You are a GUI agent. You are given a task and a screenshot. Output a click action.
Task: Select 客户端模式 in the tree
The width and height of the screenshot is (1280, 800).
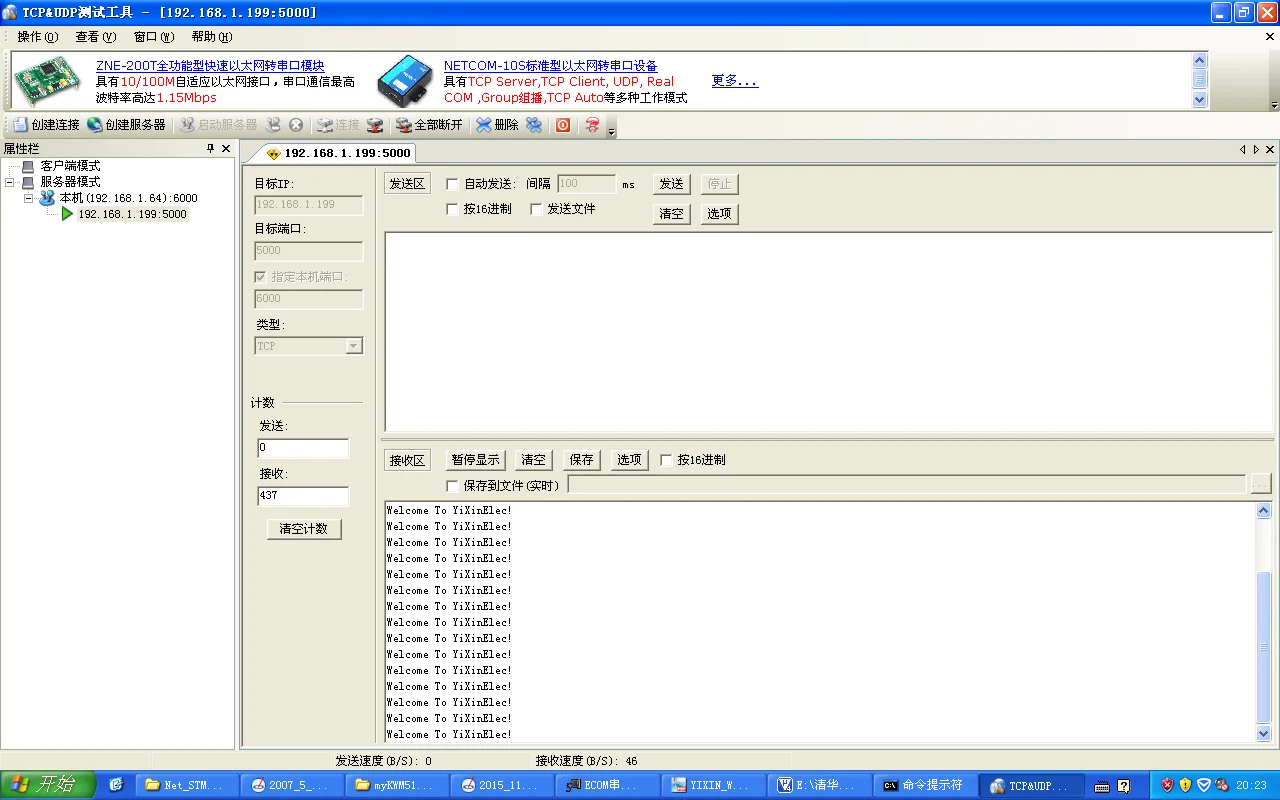70,166
